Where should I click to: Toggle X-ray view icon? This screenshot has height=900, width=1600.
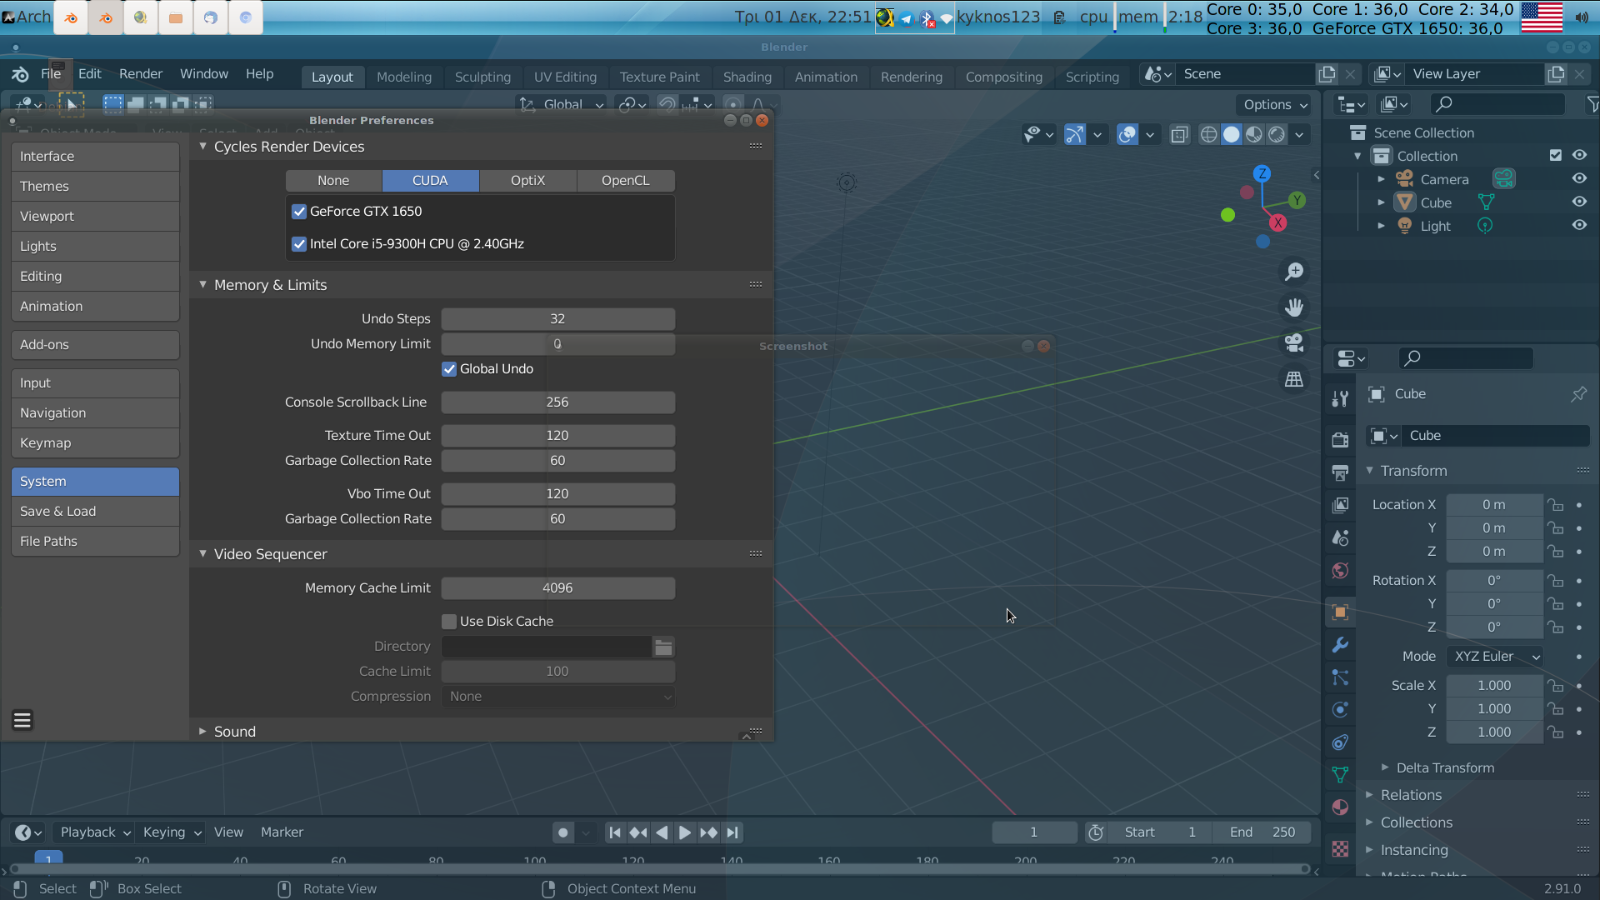point(1179,134)
